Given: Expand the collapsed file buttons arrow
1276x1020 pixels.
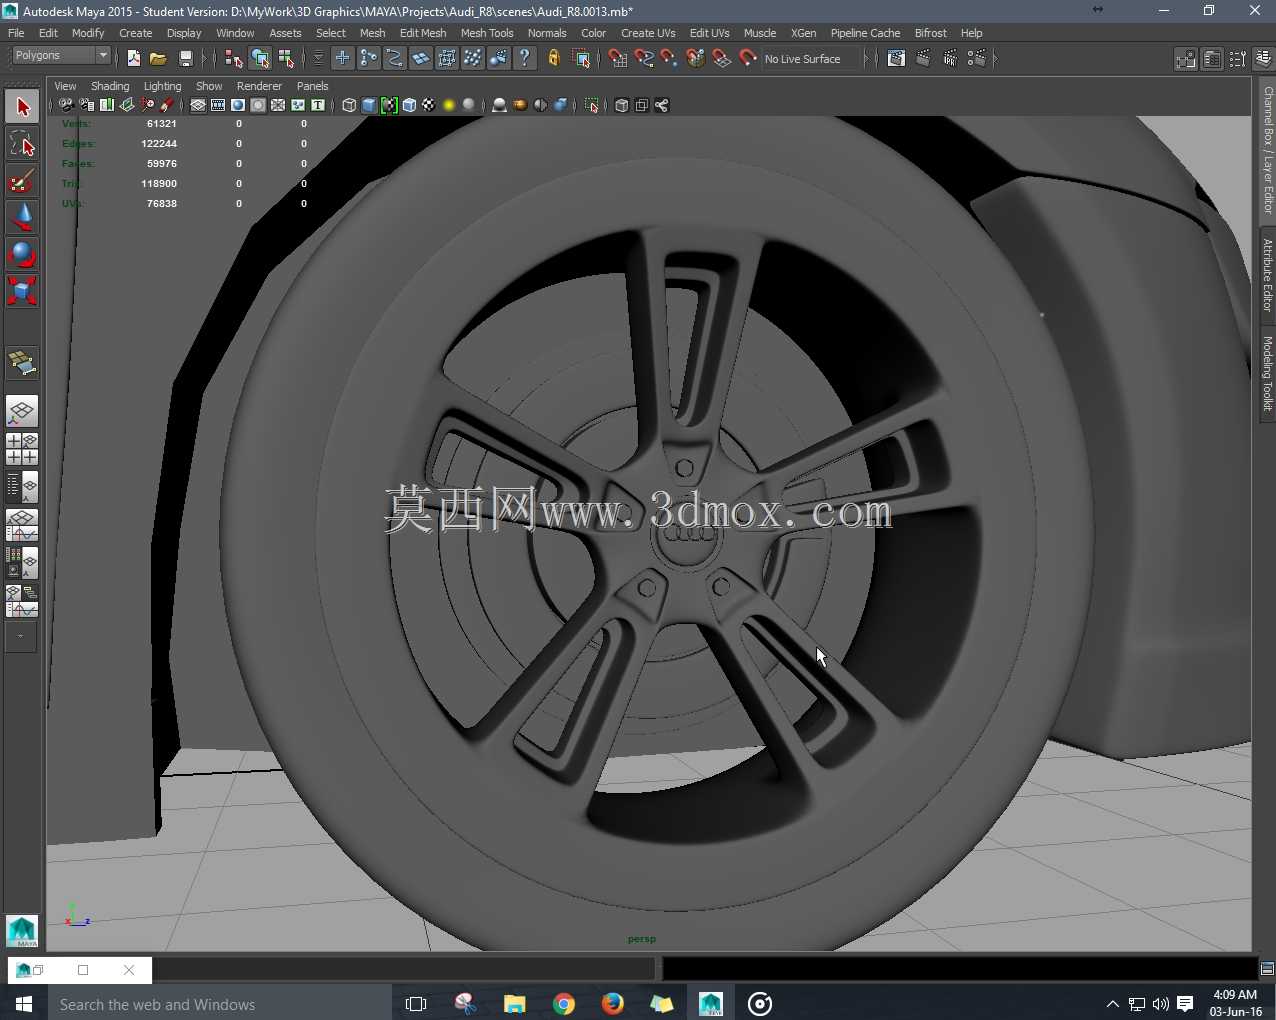Looking at the screenshot, I should tap(204, 59).
